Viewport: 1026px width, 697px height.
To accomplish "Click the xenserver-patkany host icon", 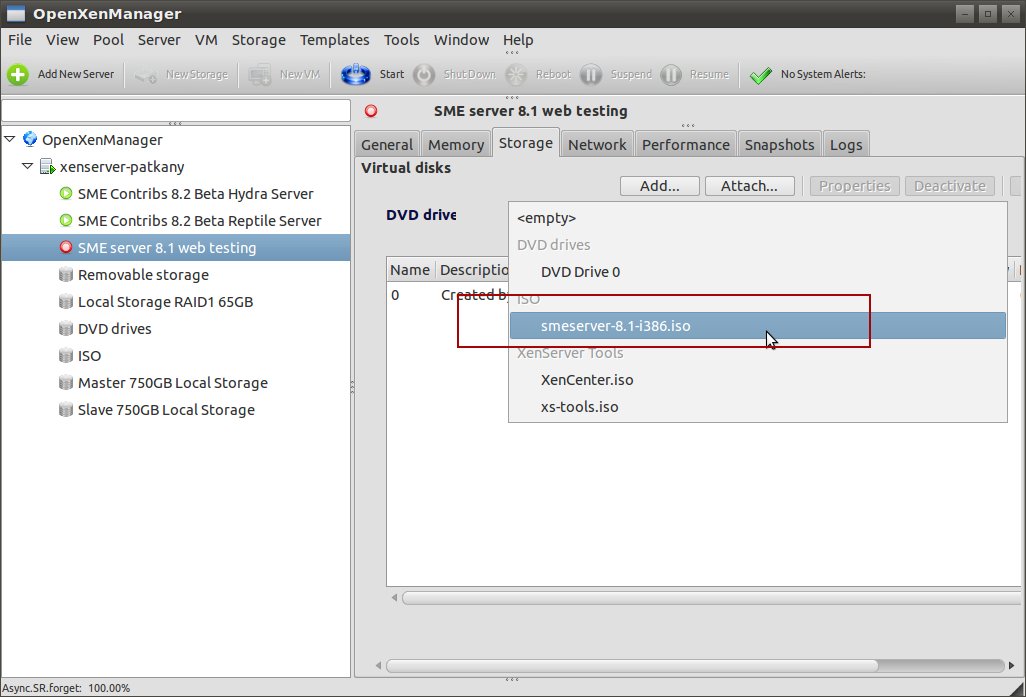I will 47,166.
